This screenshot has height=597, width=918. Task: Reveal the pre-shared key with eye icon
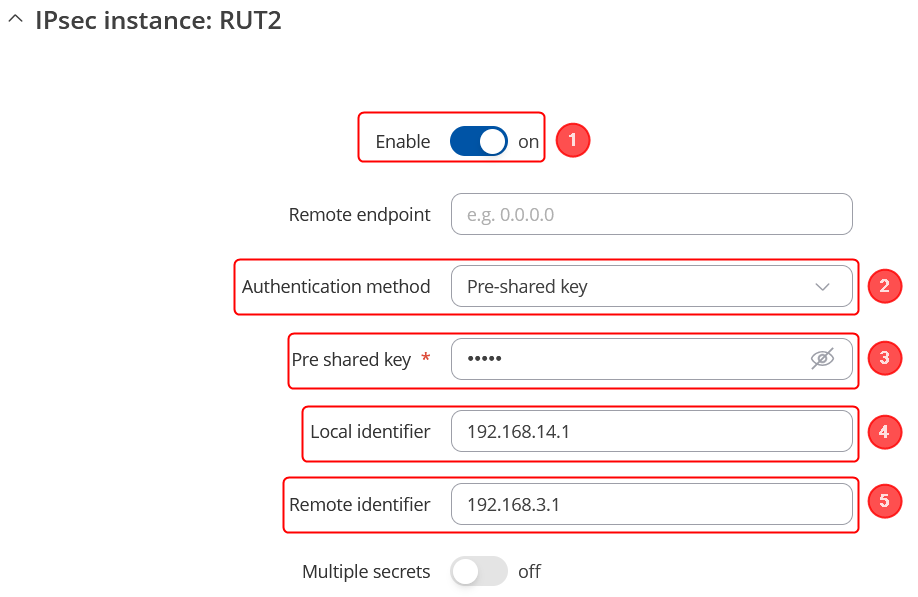(x=822, y=359)
